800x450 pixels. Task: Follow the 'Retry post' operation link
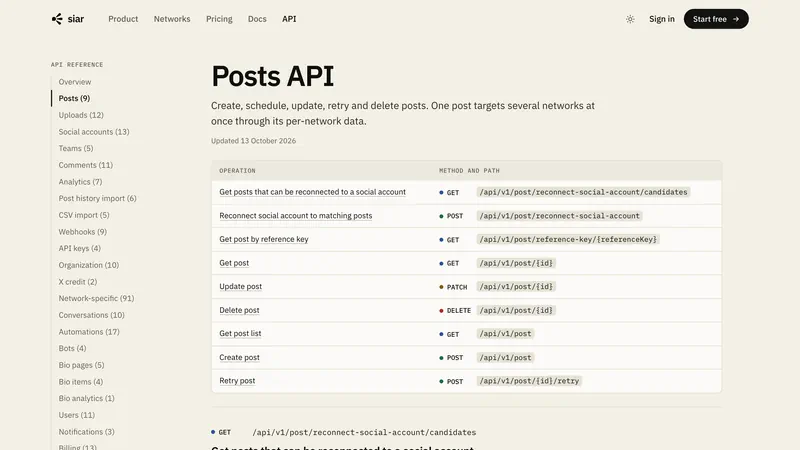tap(237, 381)
